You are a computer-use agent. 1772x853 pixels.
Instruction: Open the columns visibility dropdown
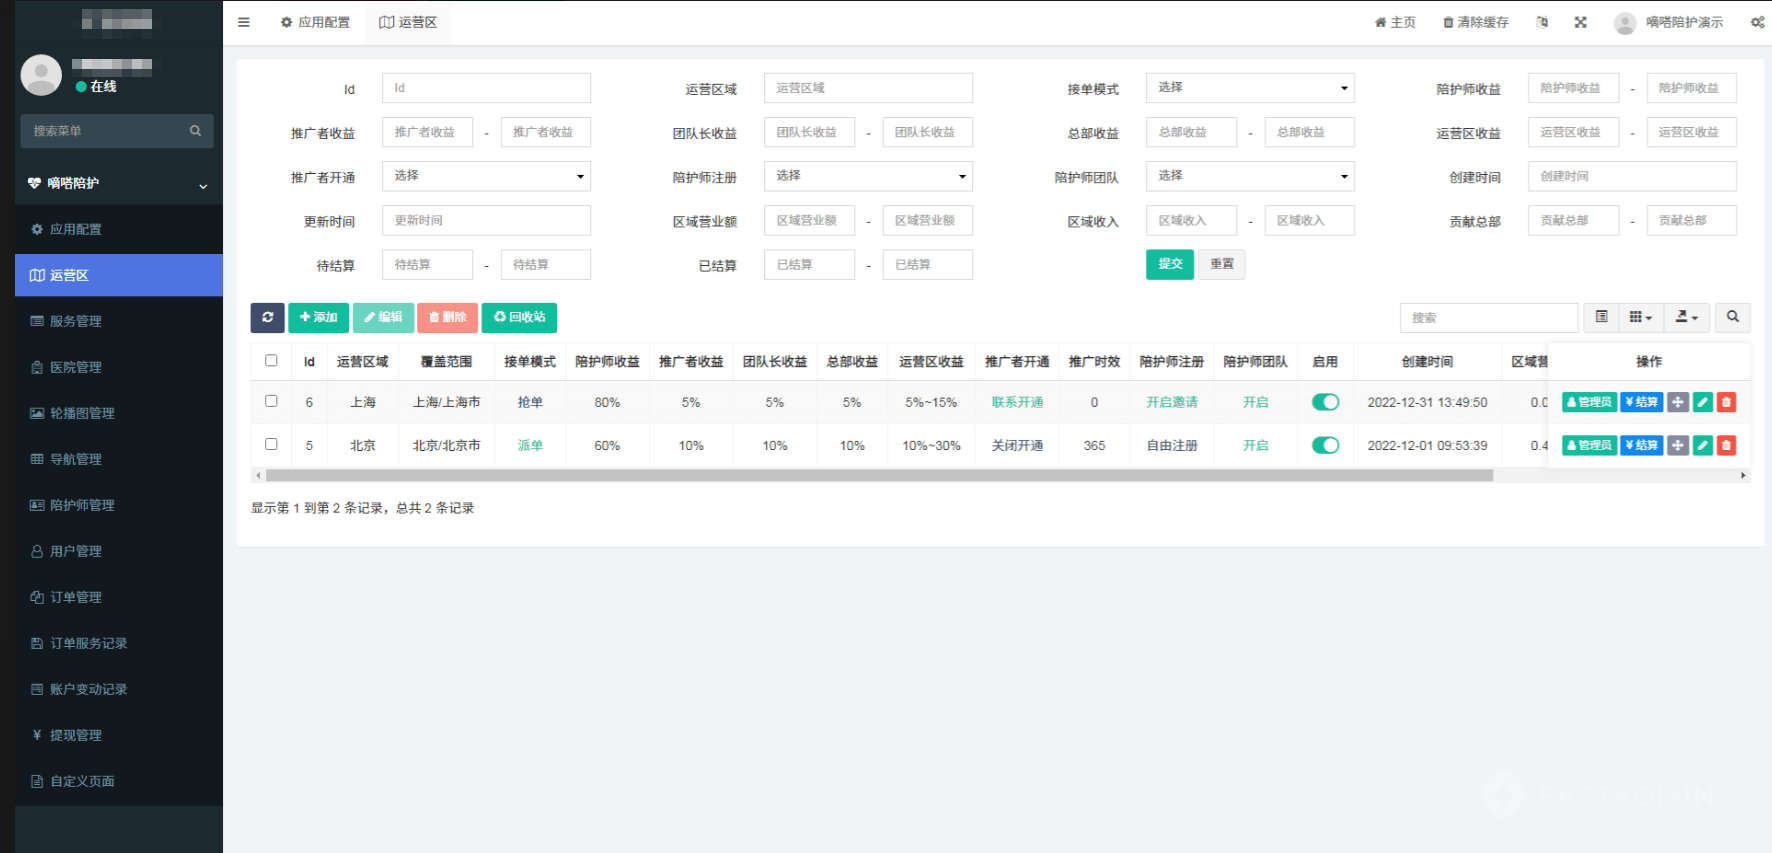(1640, 317)
